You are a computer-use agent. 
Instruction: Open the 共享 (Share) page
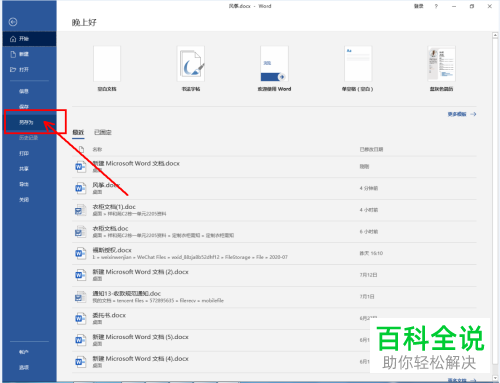tap(29, 168)
